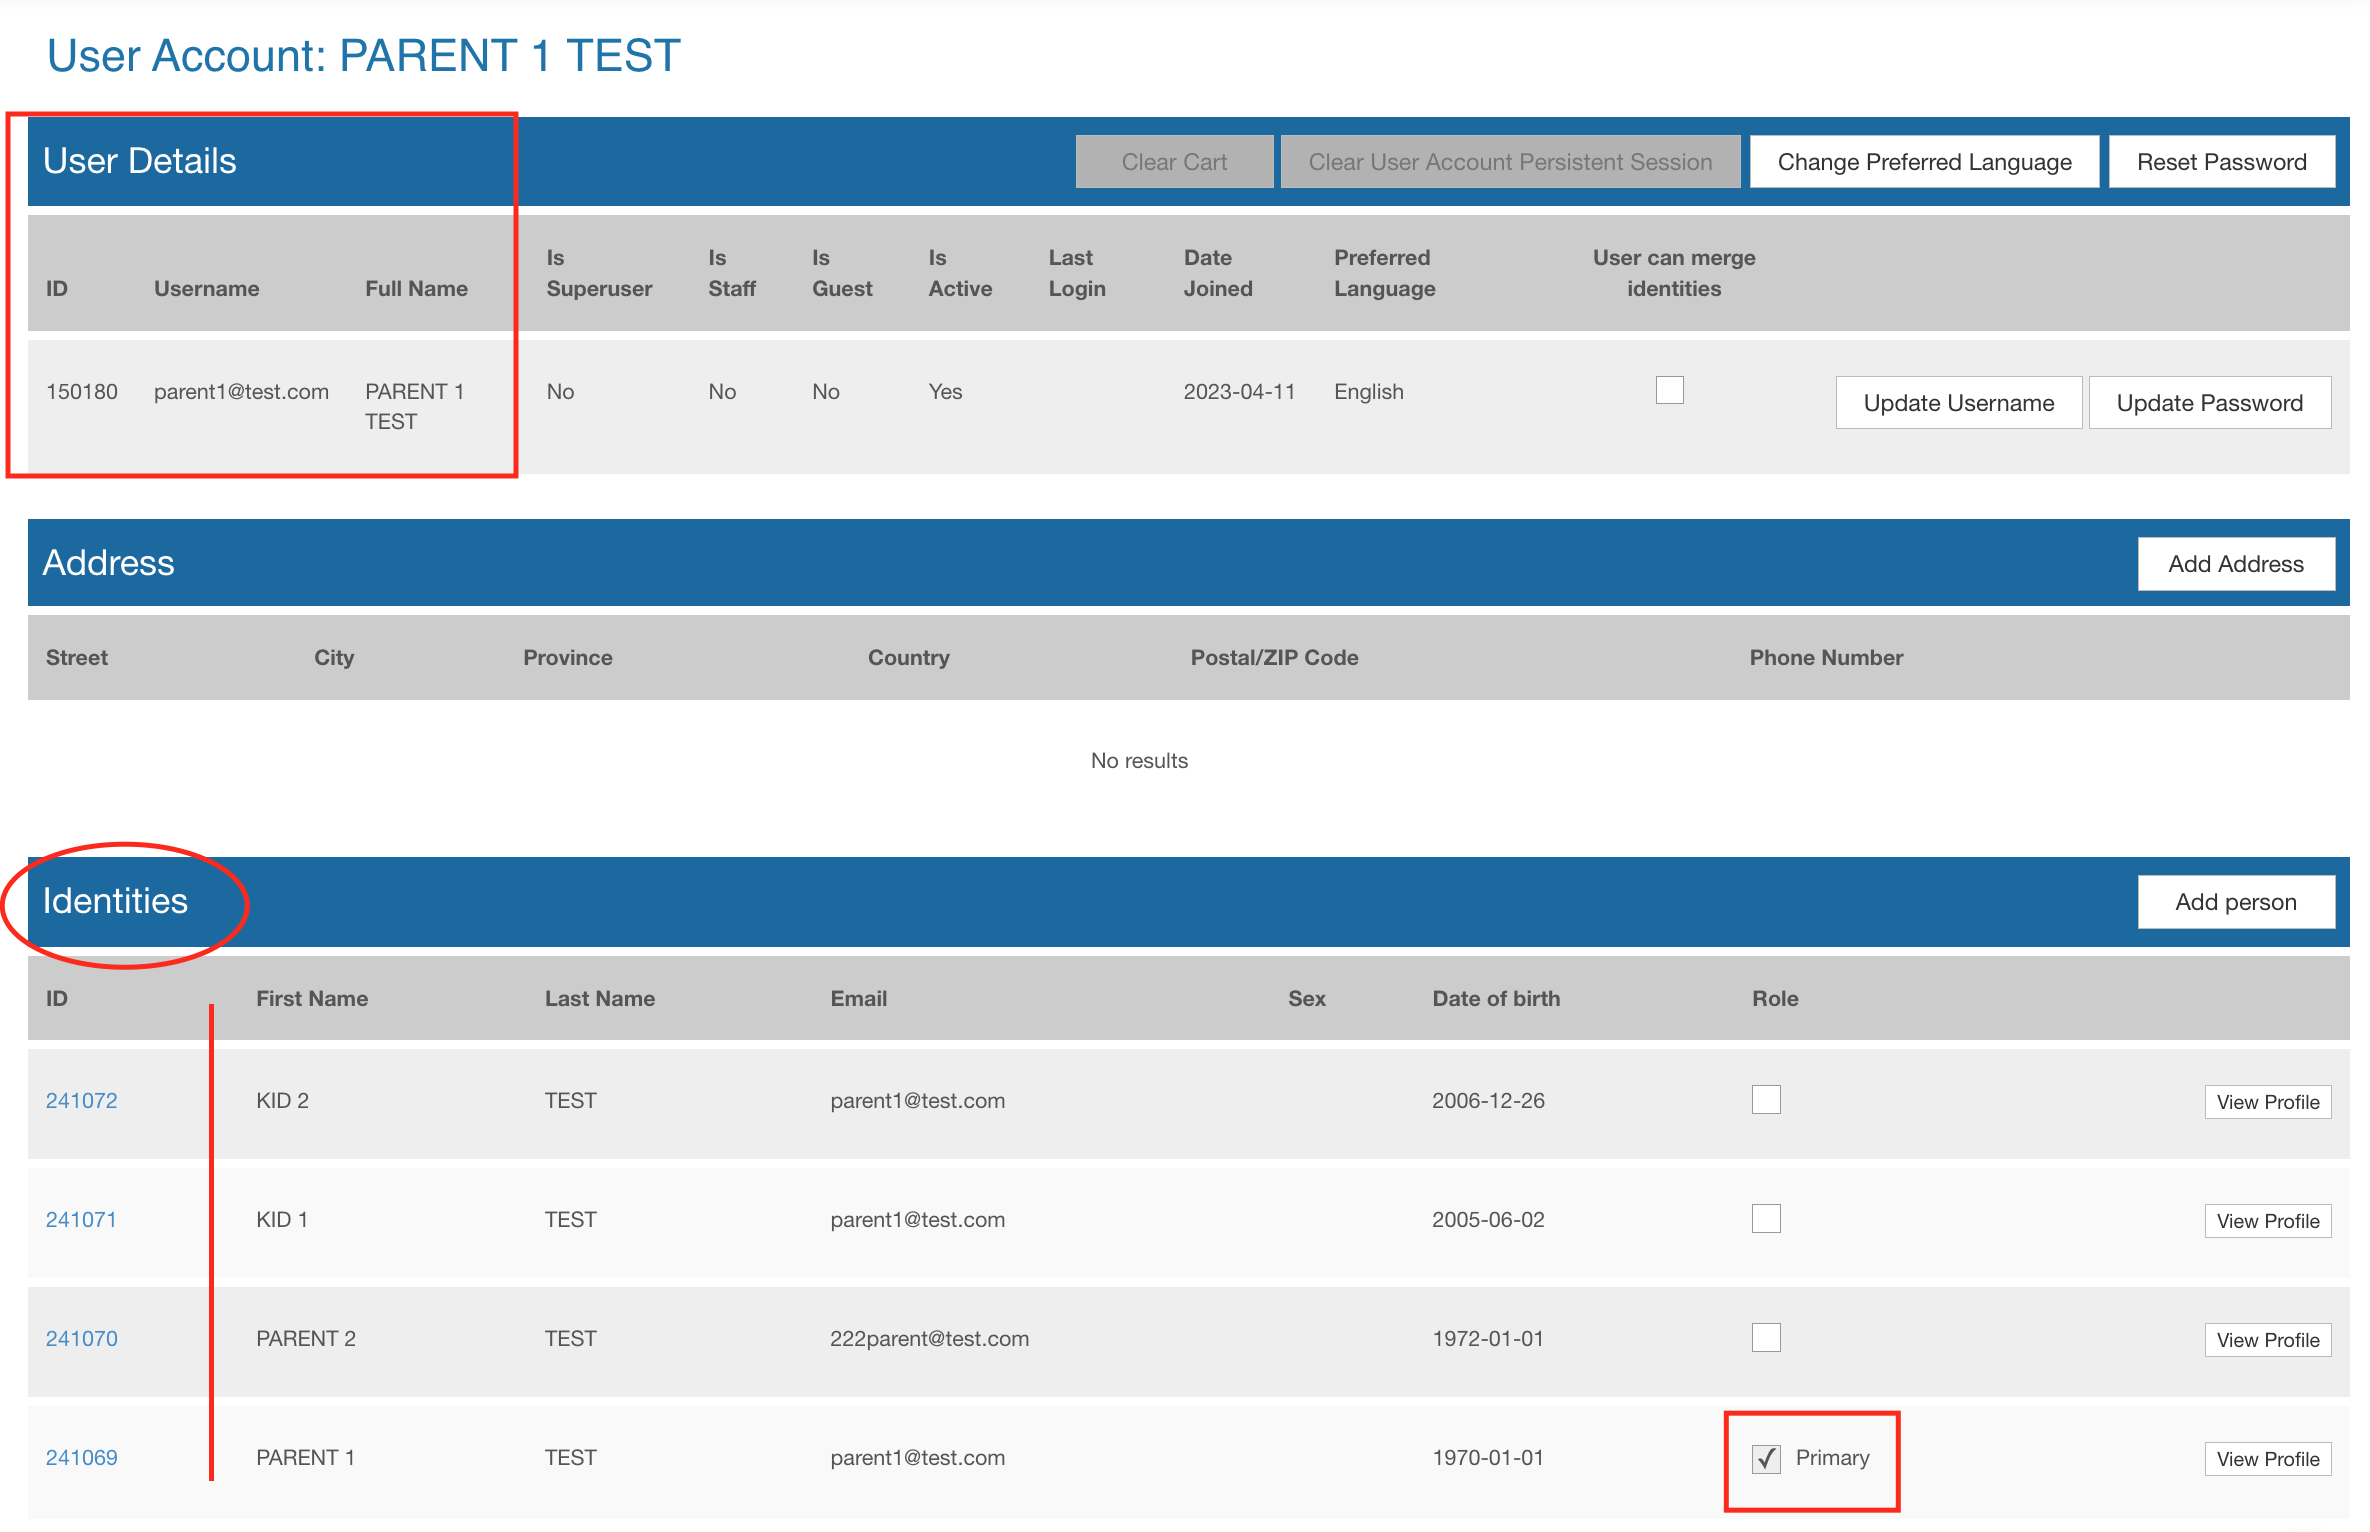The width and height of the screenshot is (2370, 1532).
Task: Click Clear User Account Persistent Session
Action: click(1509, 162)
